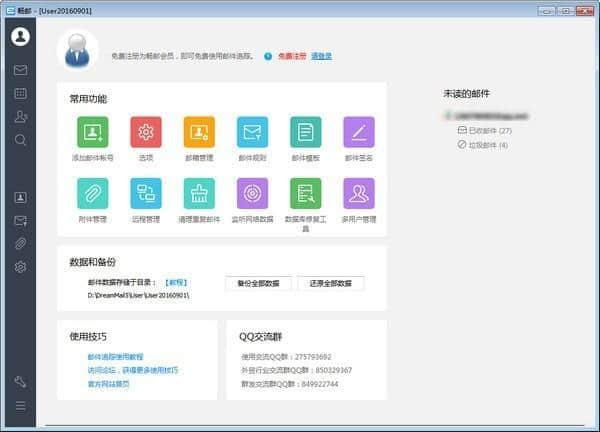Open 邮件模板 mail template icon

pyautogui.click(x=305, y=132)
